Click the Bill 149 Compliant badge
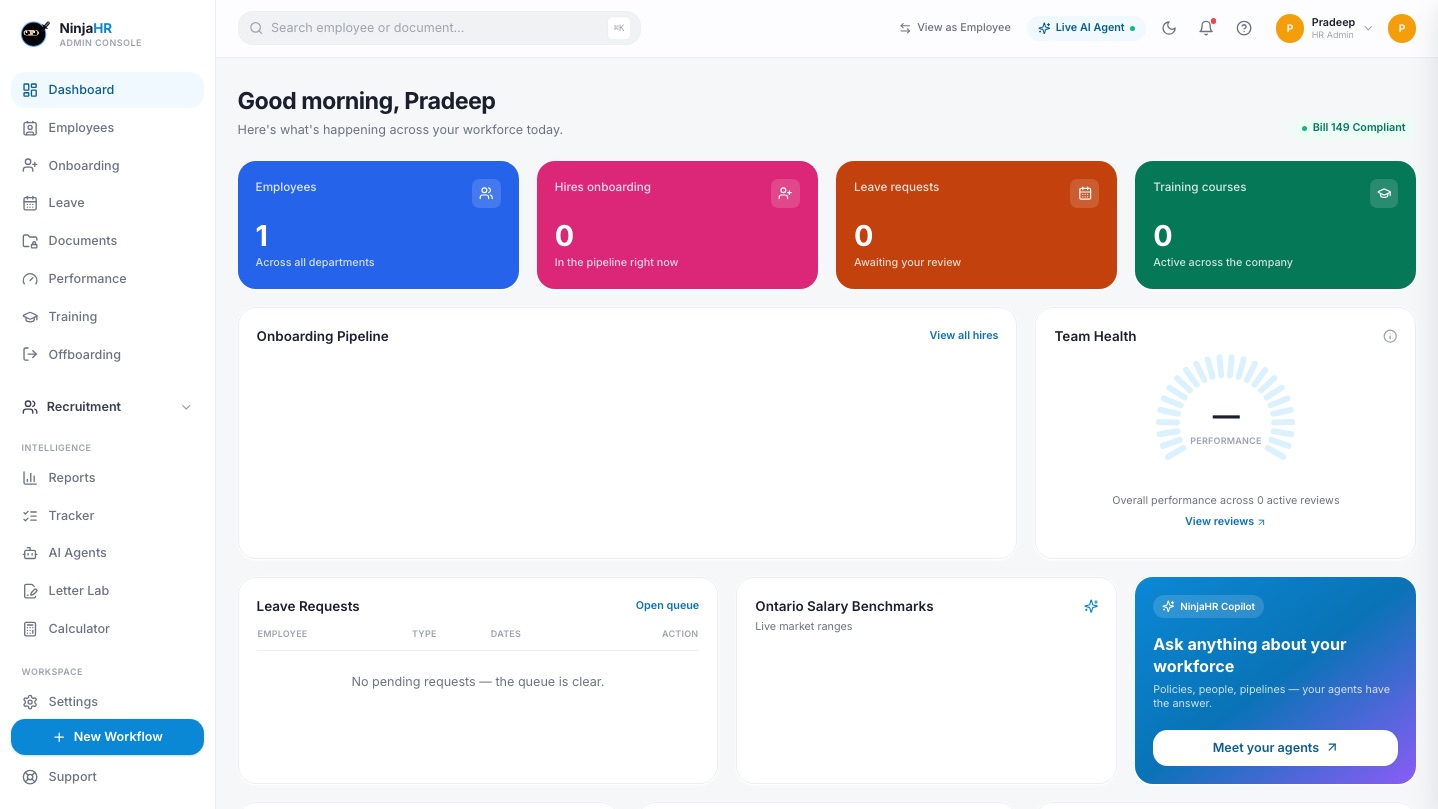Screen dimensions: 1438x809 1353,128
